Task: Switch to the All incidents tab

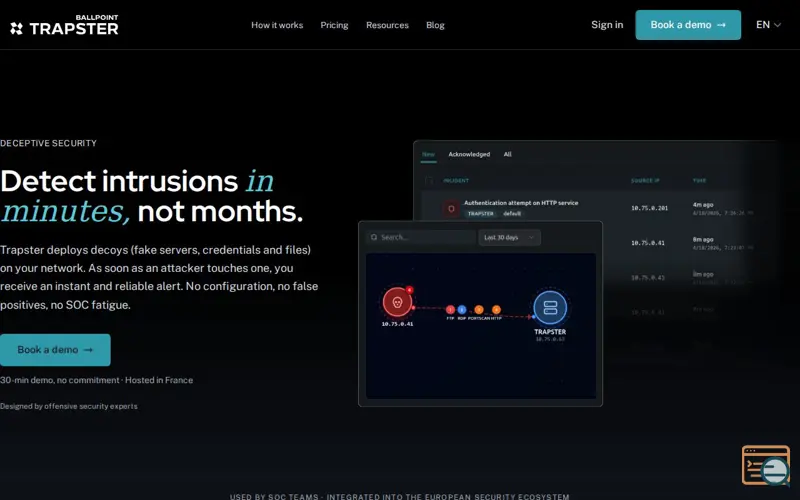Action: (507, 154)
